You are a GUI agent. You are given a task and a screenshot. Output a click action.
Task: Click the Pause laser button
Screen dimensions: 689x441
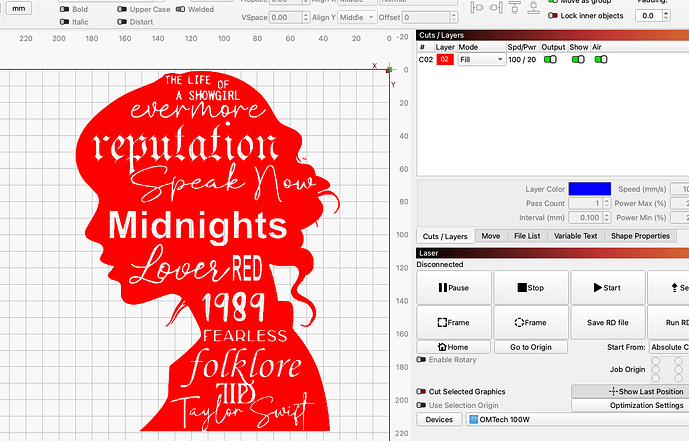pyautogui.click(x=454, y=288)
